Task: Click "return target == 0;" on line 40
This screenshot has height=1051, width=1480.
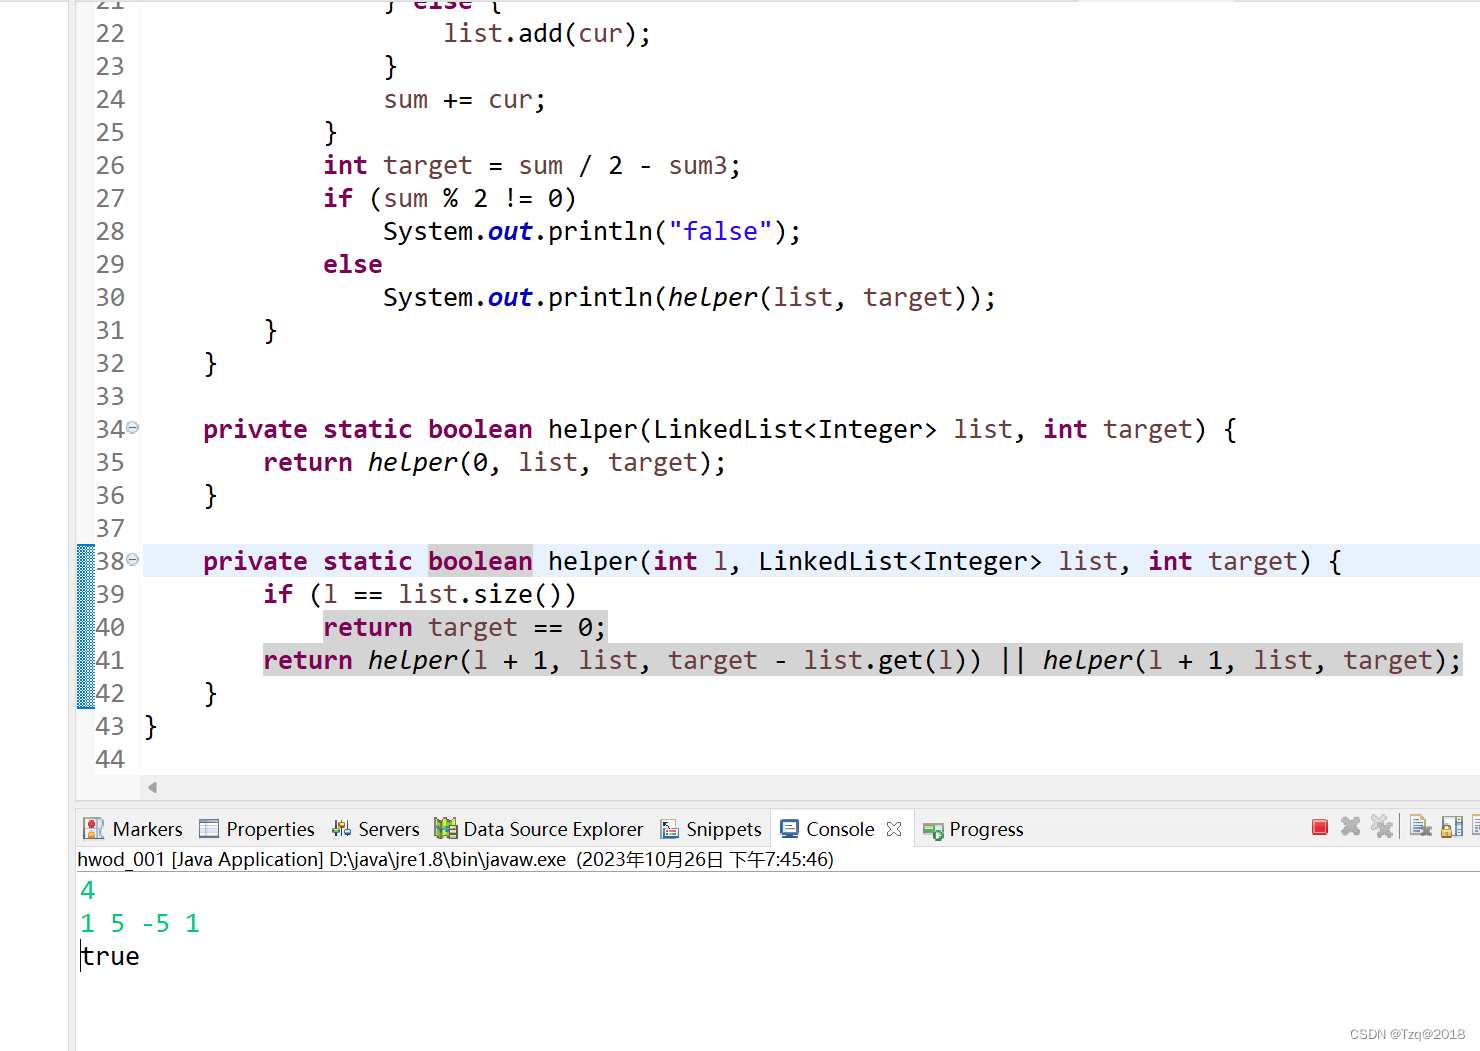Action: 464,627
